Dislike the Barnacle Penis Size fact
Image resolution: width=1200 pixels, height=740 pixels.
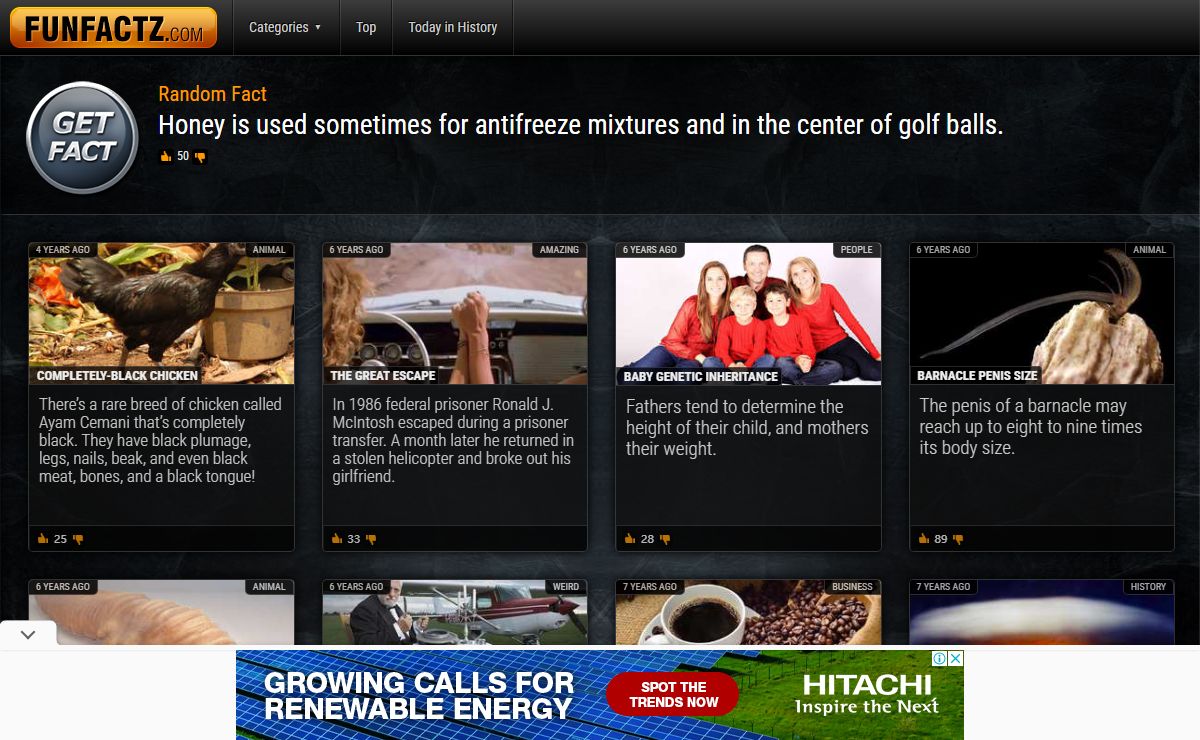click(x=958, y=539)
